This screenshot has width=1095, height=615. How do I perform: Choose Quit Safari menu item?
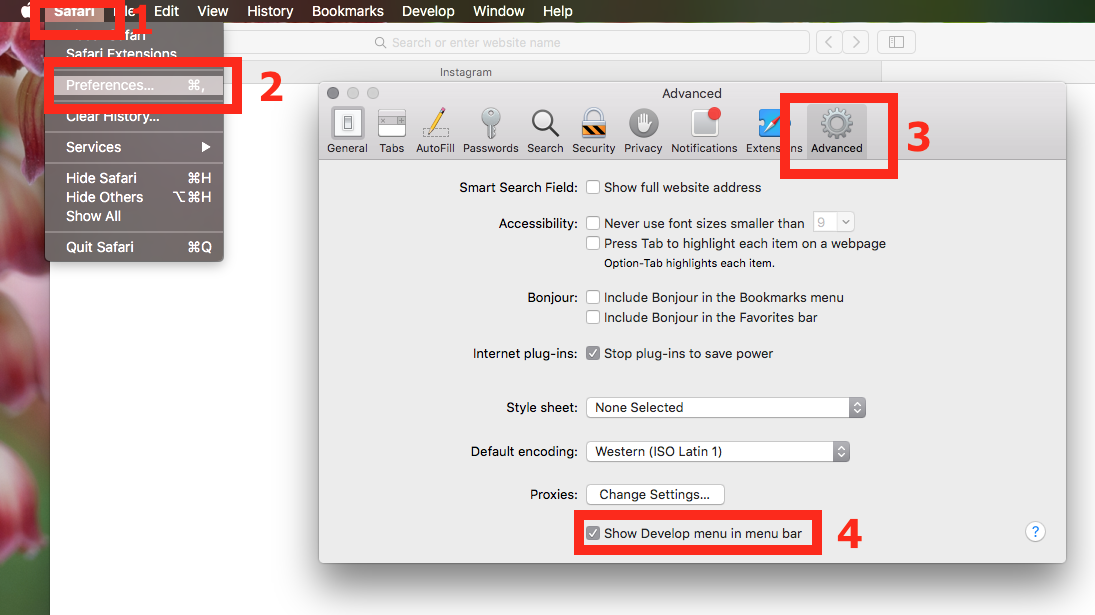click(134, 247)
